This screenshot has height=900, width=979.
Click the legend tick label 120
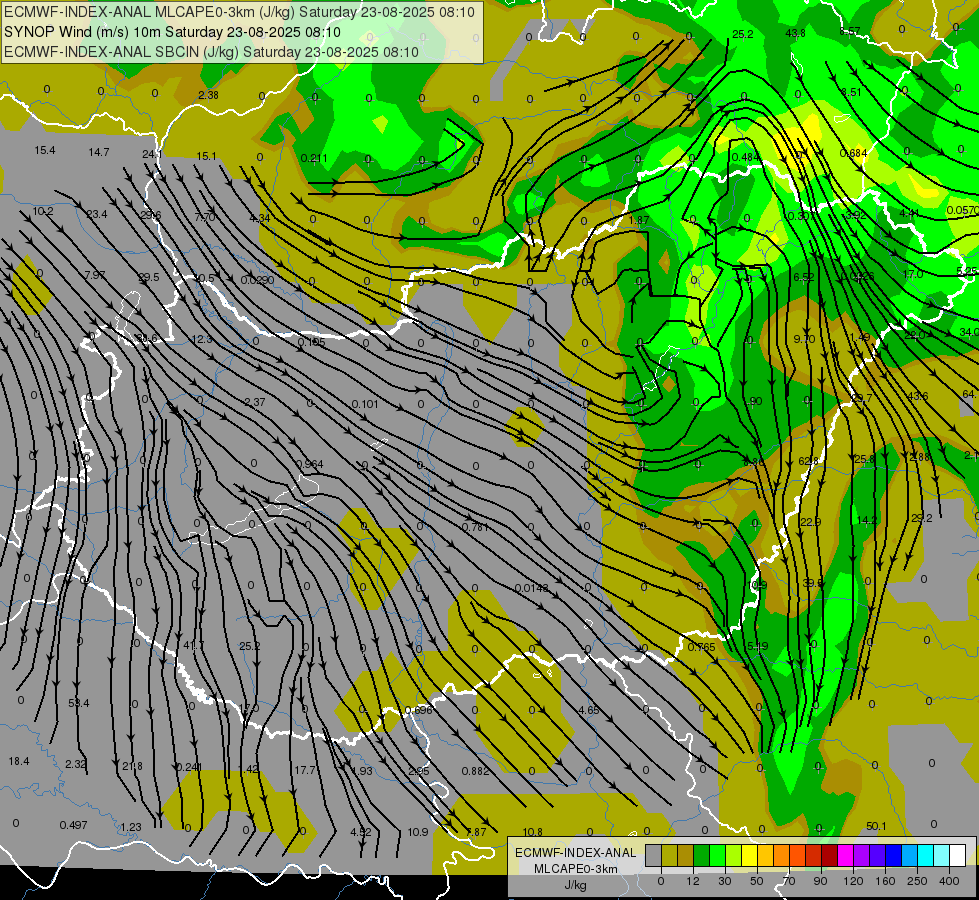click(x=853, y=881)
